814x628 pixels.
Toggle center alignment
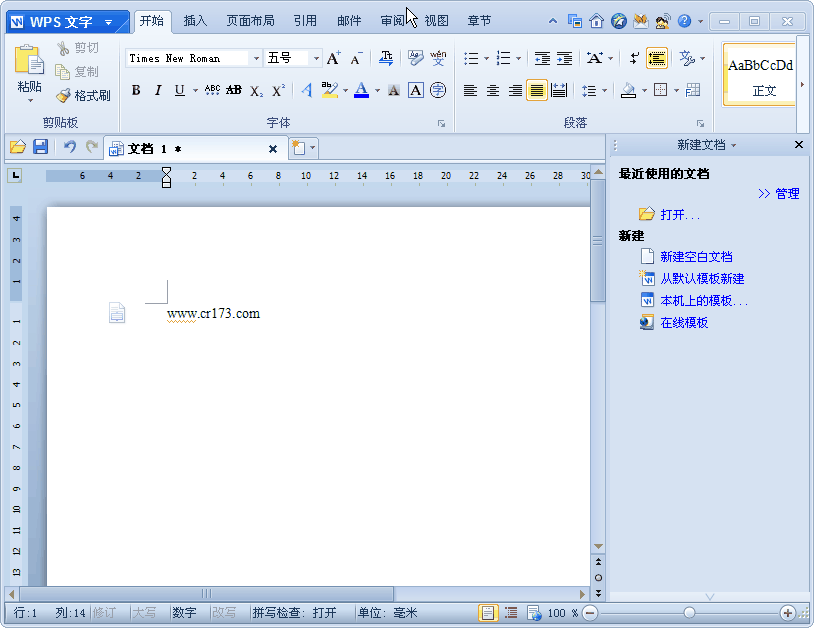coord(493,90)
